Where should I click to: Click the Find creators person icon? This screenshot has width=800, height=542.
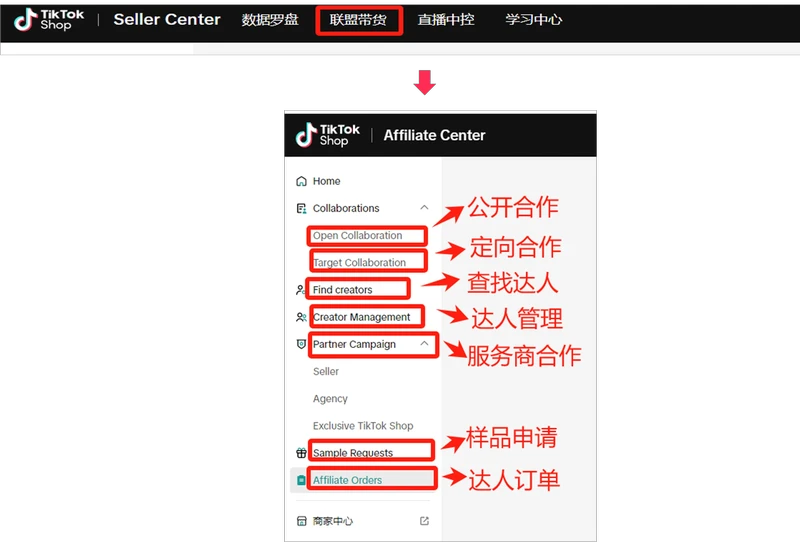pos(301,290)
